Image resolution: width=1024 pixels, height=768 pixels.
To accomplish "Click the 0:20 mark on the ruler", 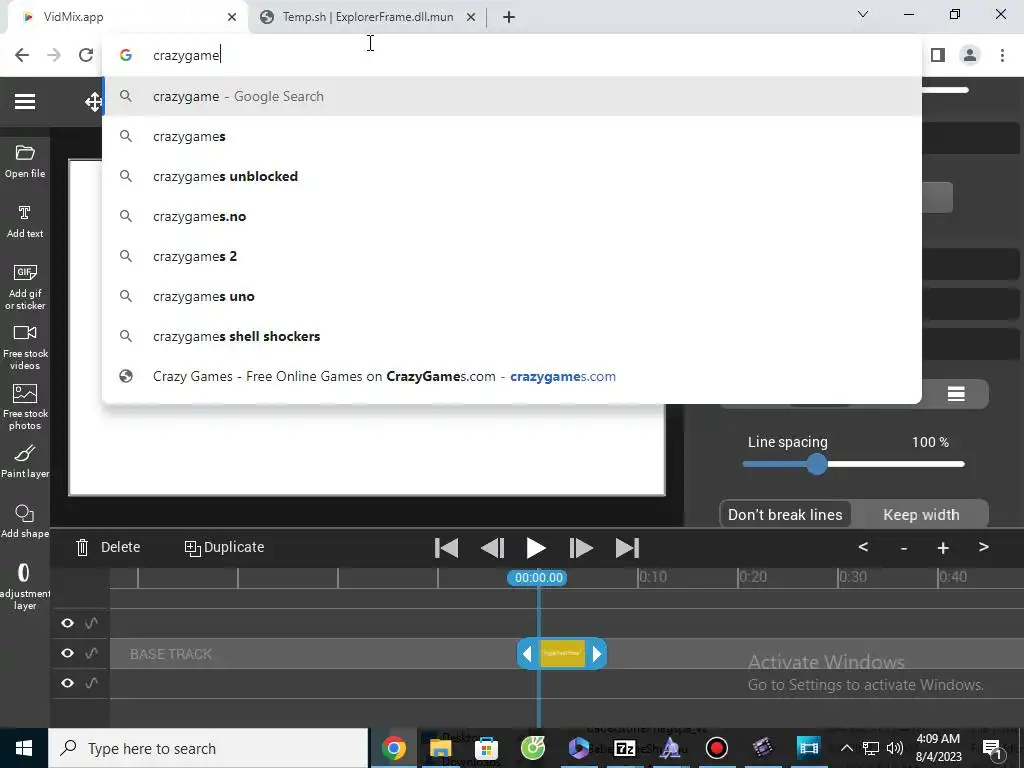I will click(752, 577).
